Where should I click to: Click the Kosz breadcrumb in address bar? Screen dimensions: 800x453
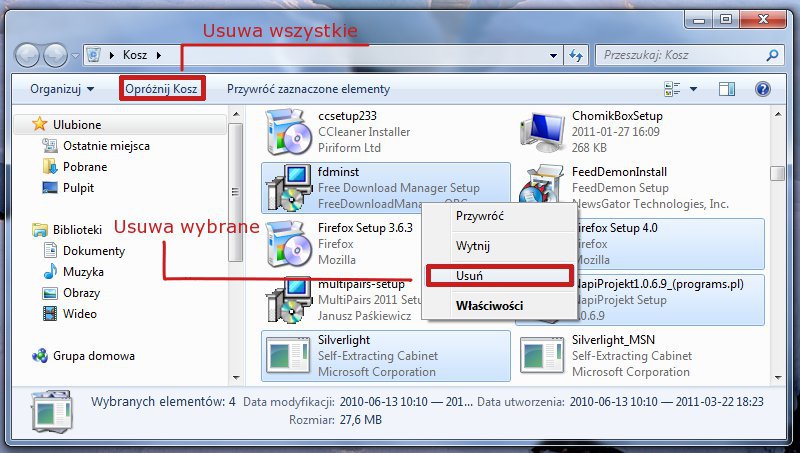click(135, 55)
